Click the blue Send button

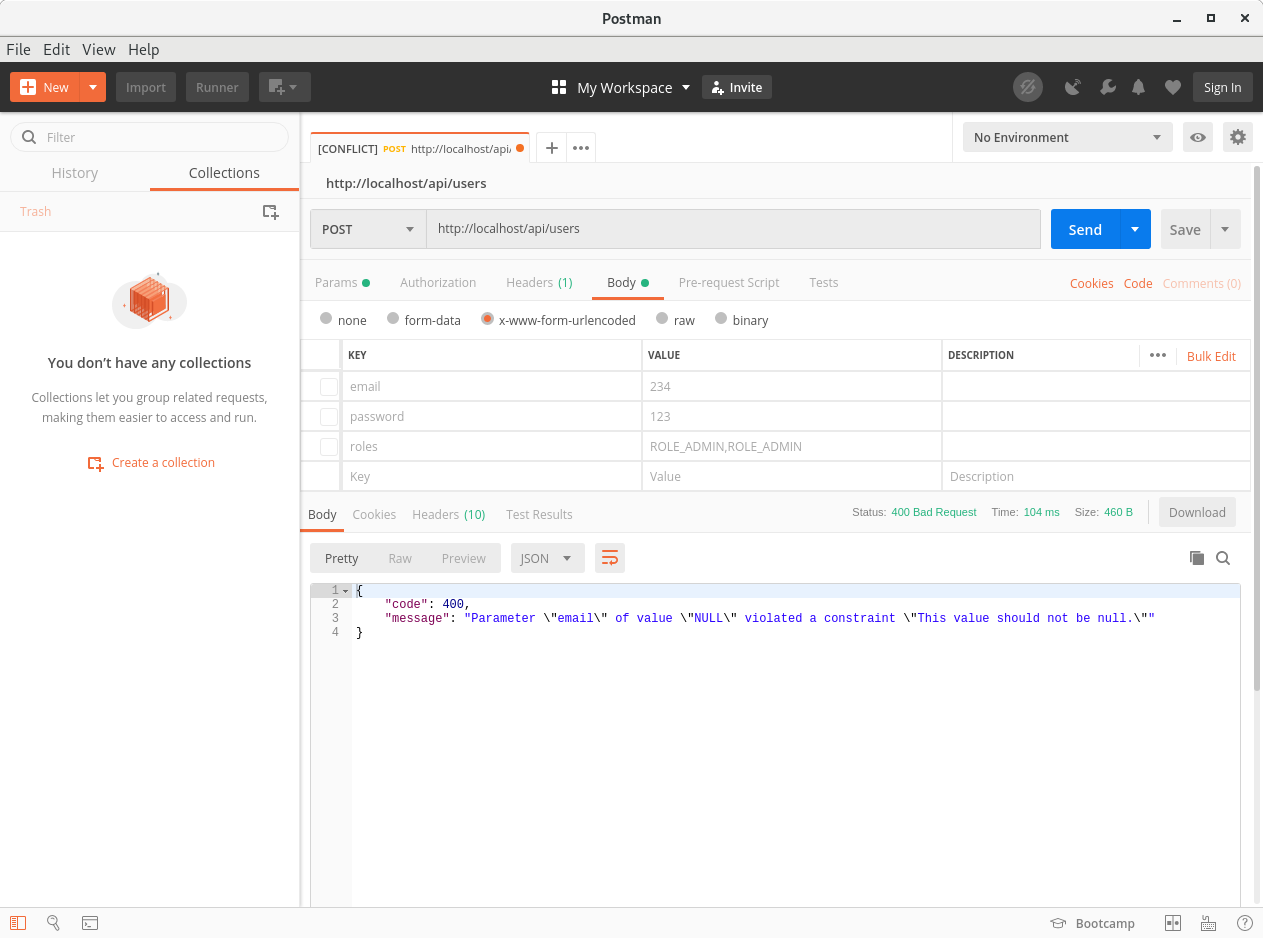click(1085, 229)
